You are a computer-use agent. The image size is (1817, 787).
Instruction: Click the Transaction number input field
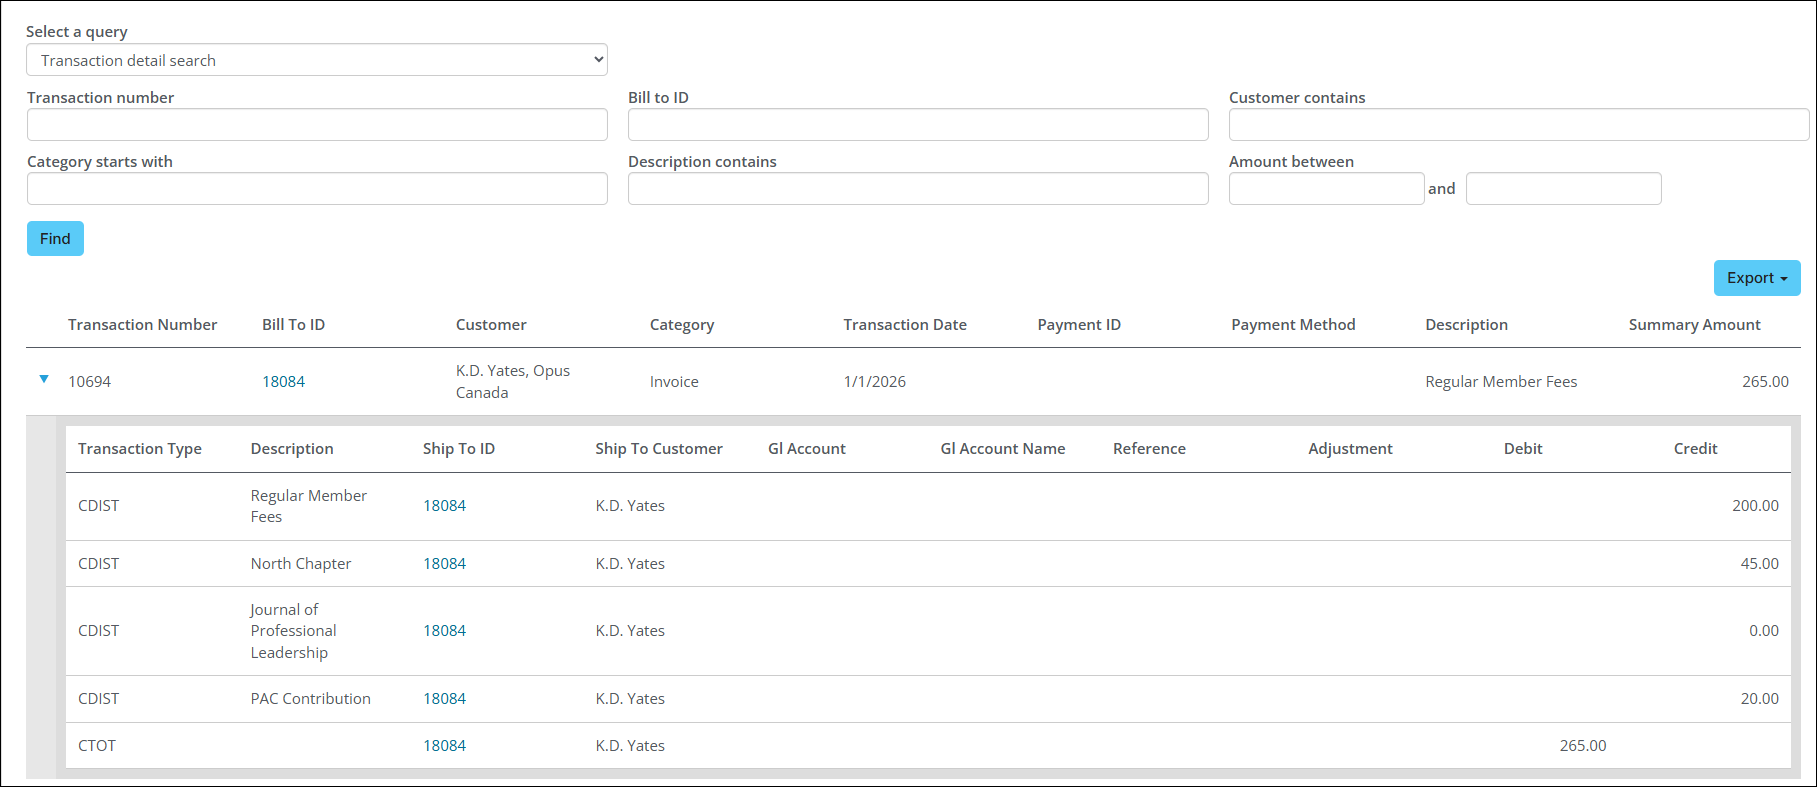point(317,125)
